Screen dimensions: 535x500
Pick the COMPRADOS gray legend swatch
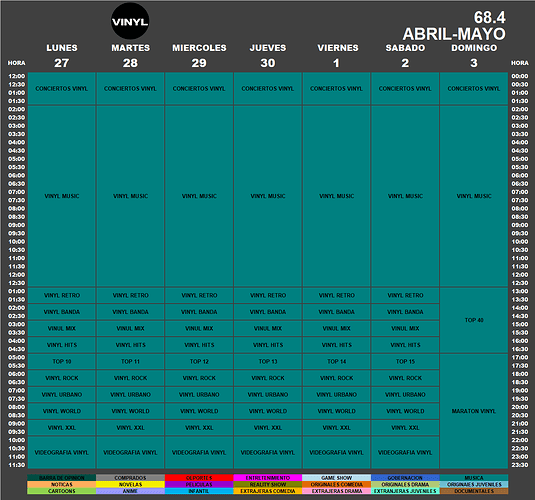point(130,478)
